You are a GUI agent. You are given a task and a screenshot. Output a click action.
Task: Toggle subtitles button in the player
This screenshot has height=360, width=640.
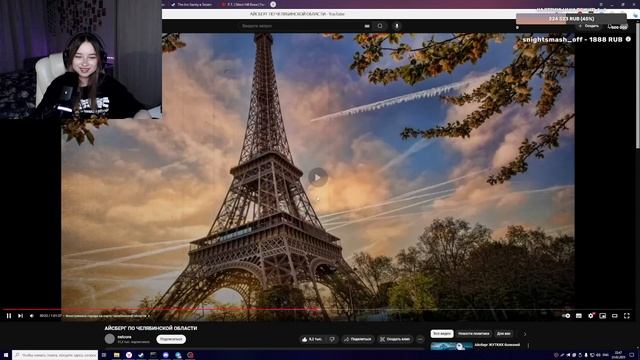[579, 316]
